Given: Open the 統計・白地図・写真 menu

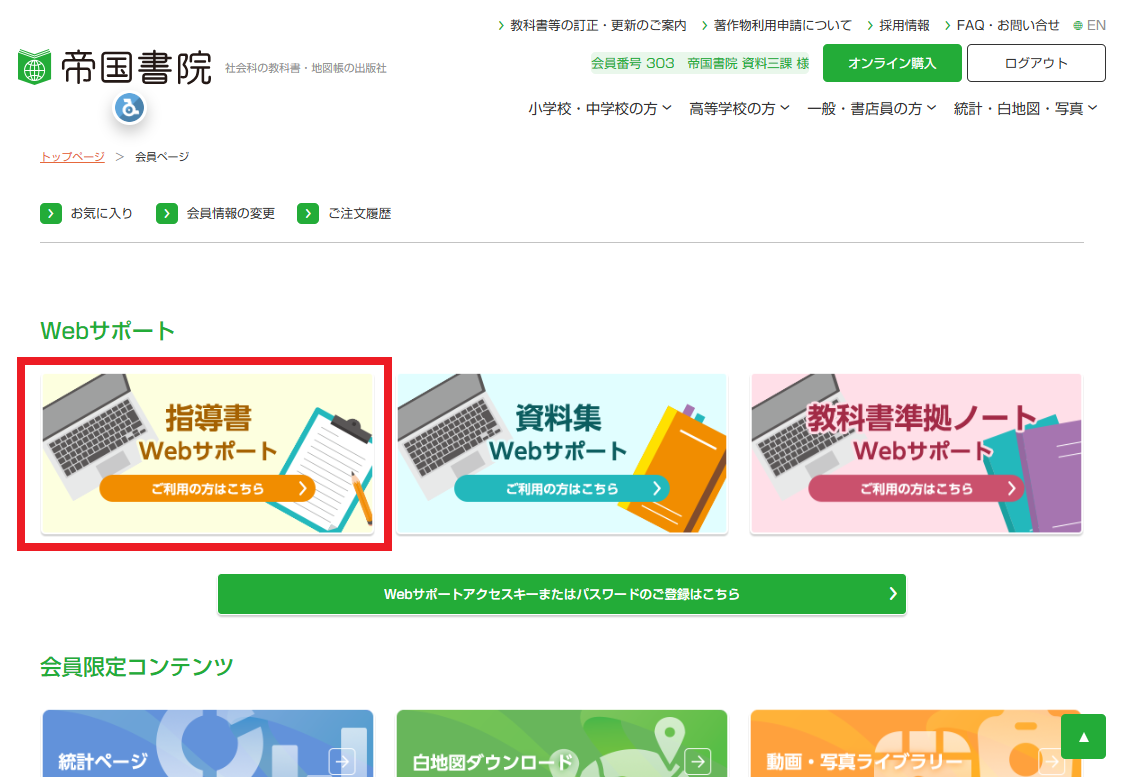Looking at the screenshot, I should (x=1025, y=109).
